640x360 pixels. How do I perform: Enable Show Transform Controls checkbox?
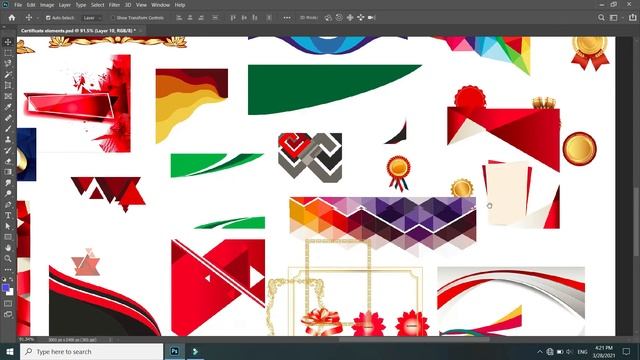(113, 18)
